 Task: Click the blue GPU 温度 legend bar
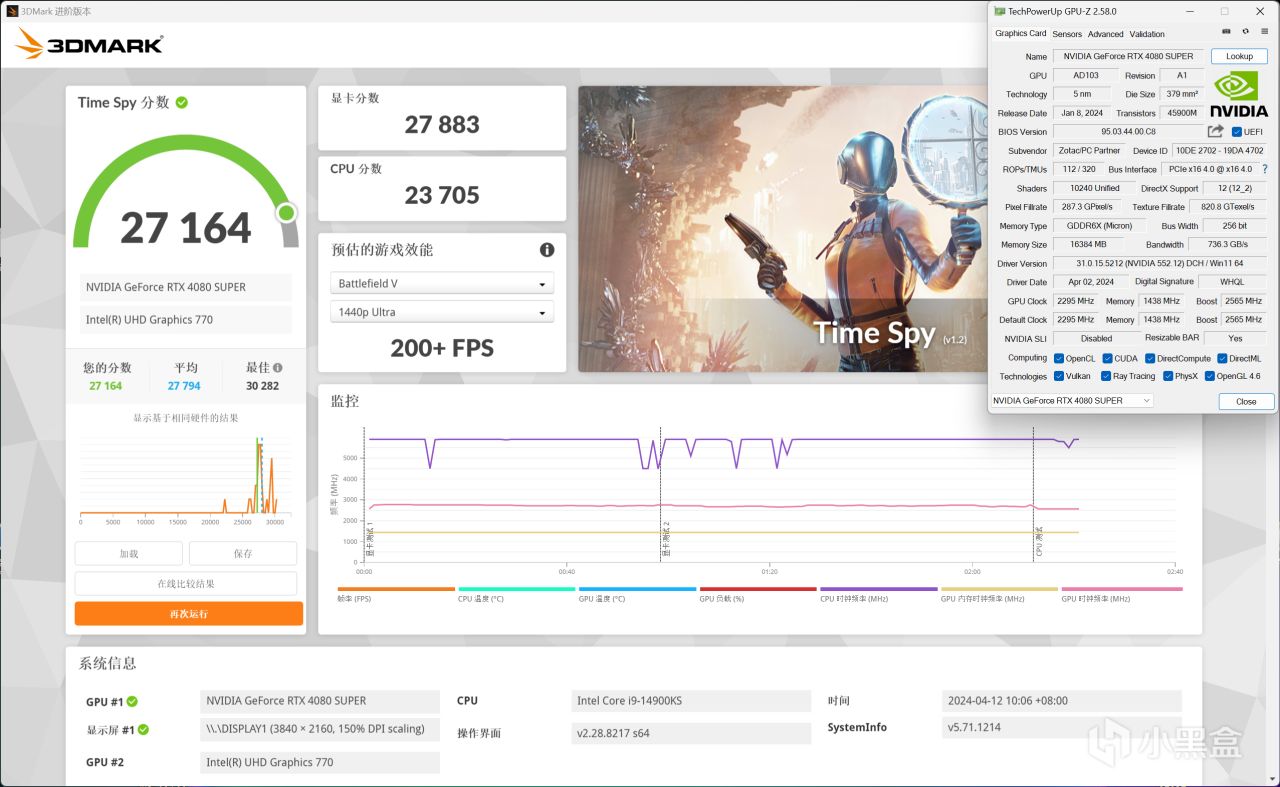[637, 589]
